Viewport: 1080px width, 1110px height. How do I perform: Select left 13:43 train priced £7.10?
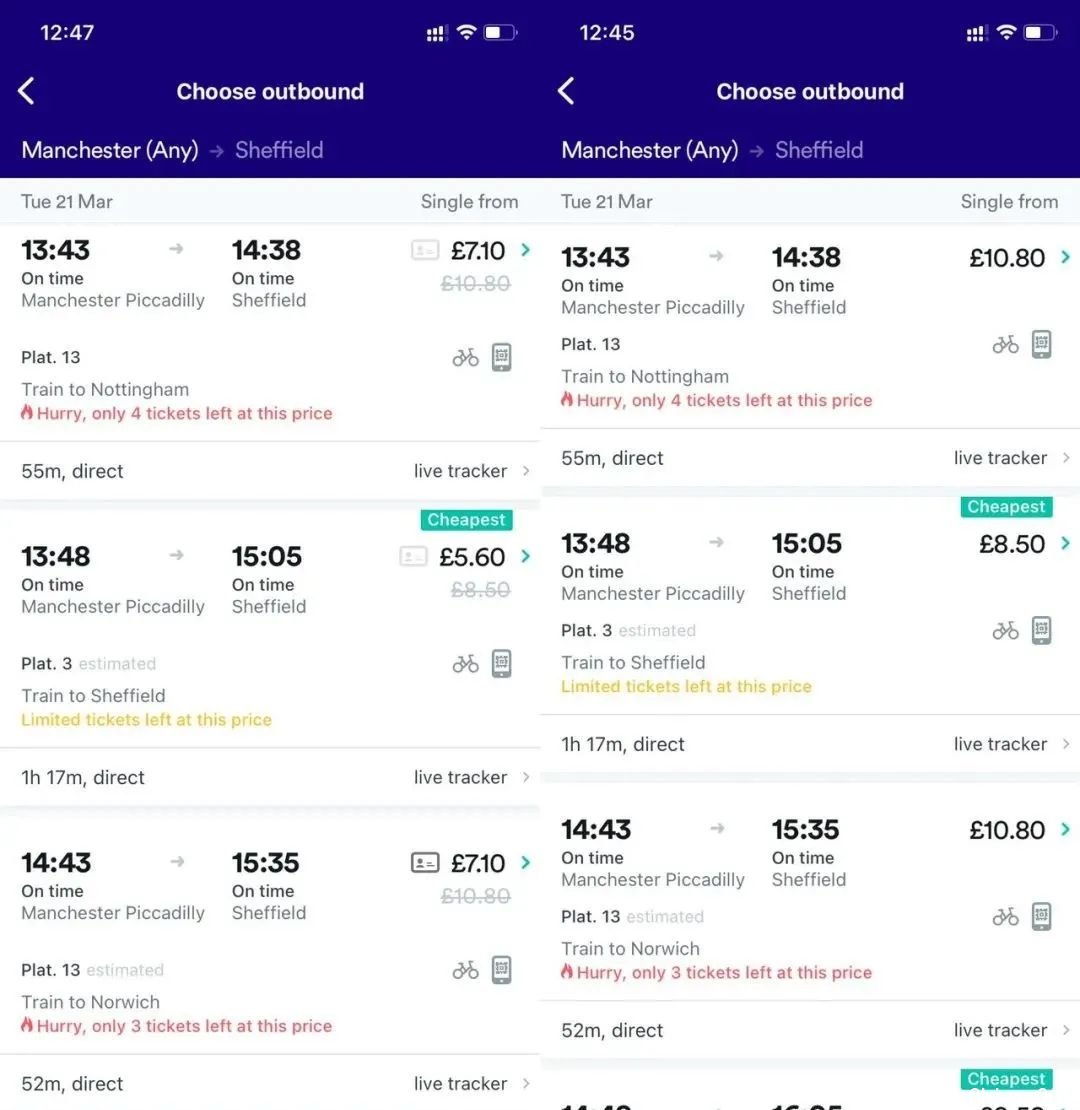tap(270, 333)
